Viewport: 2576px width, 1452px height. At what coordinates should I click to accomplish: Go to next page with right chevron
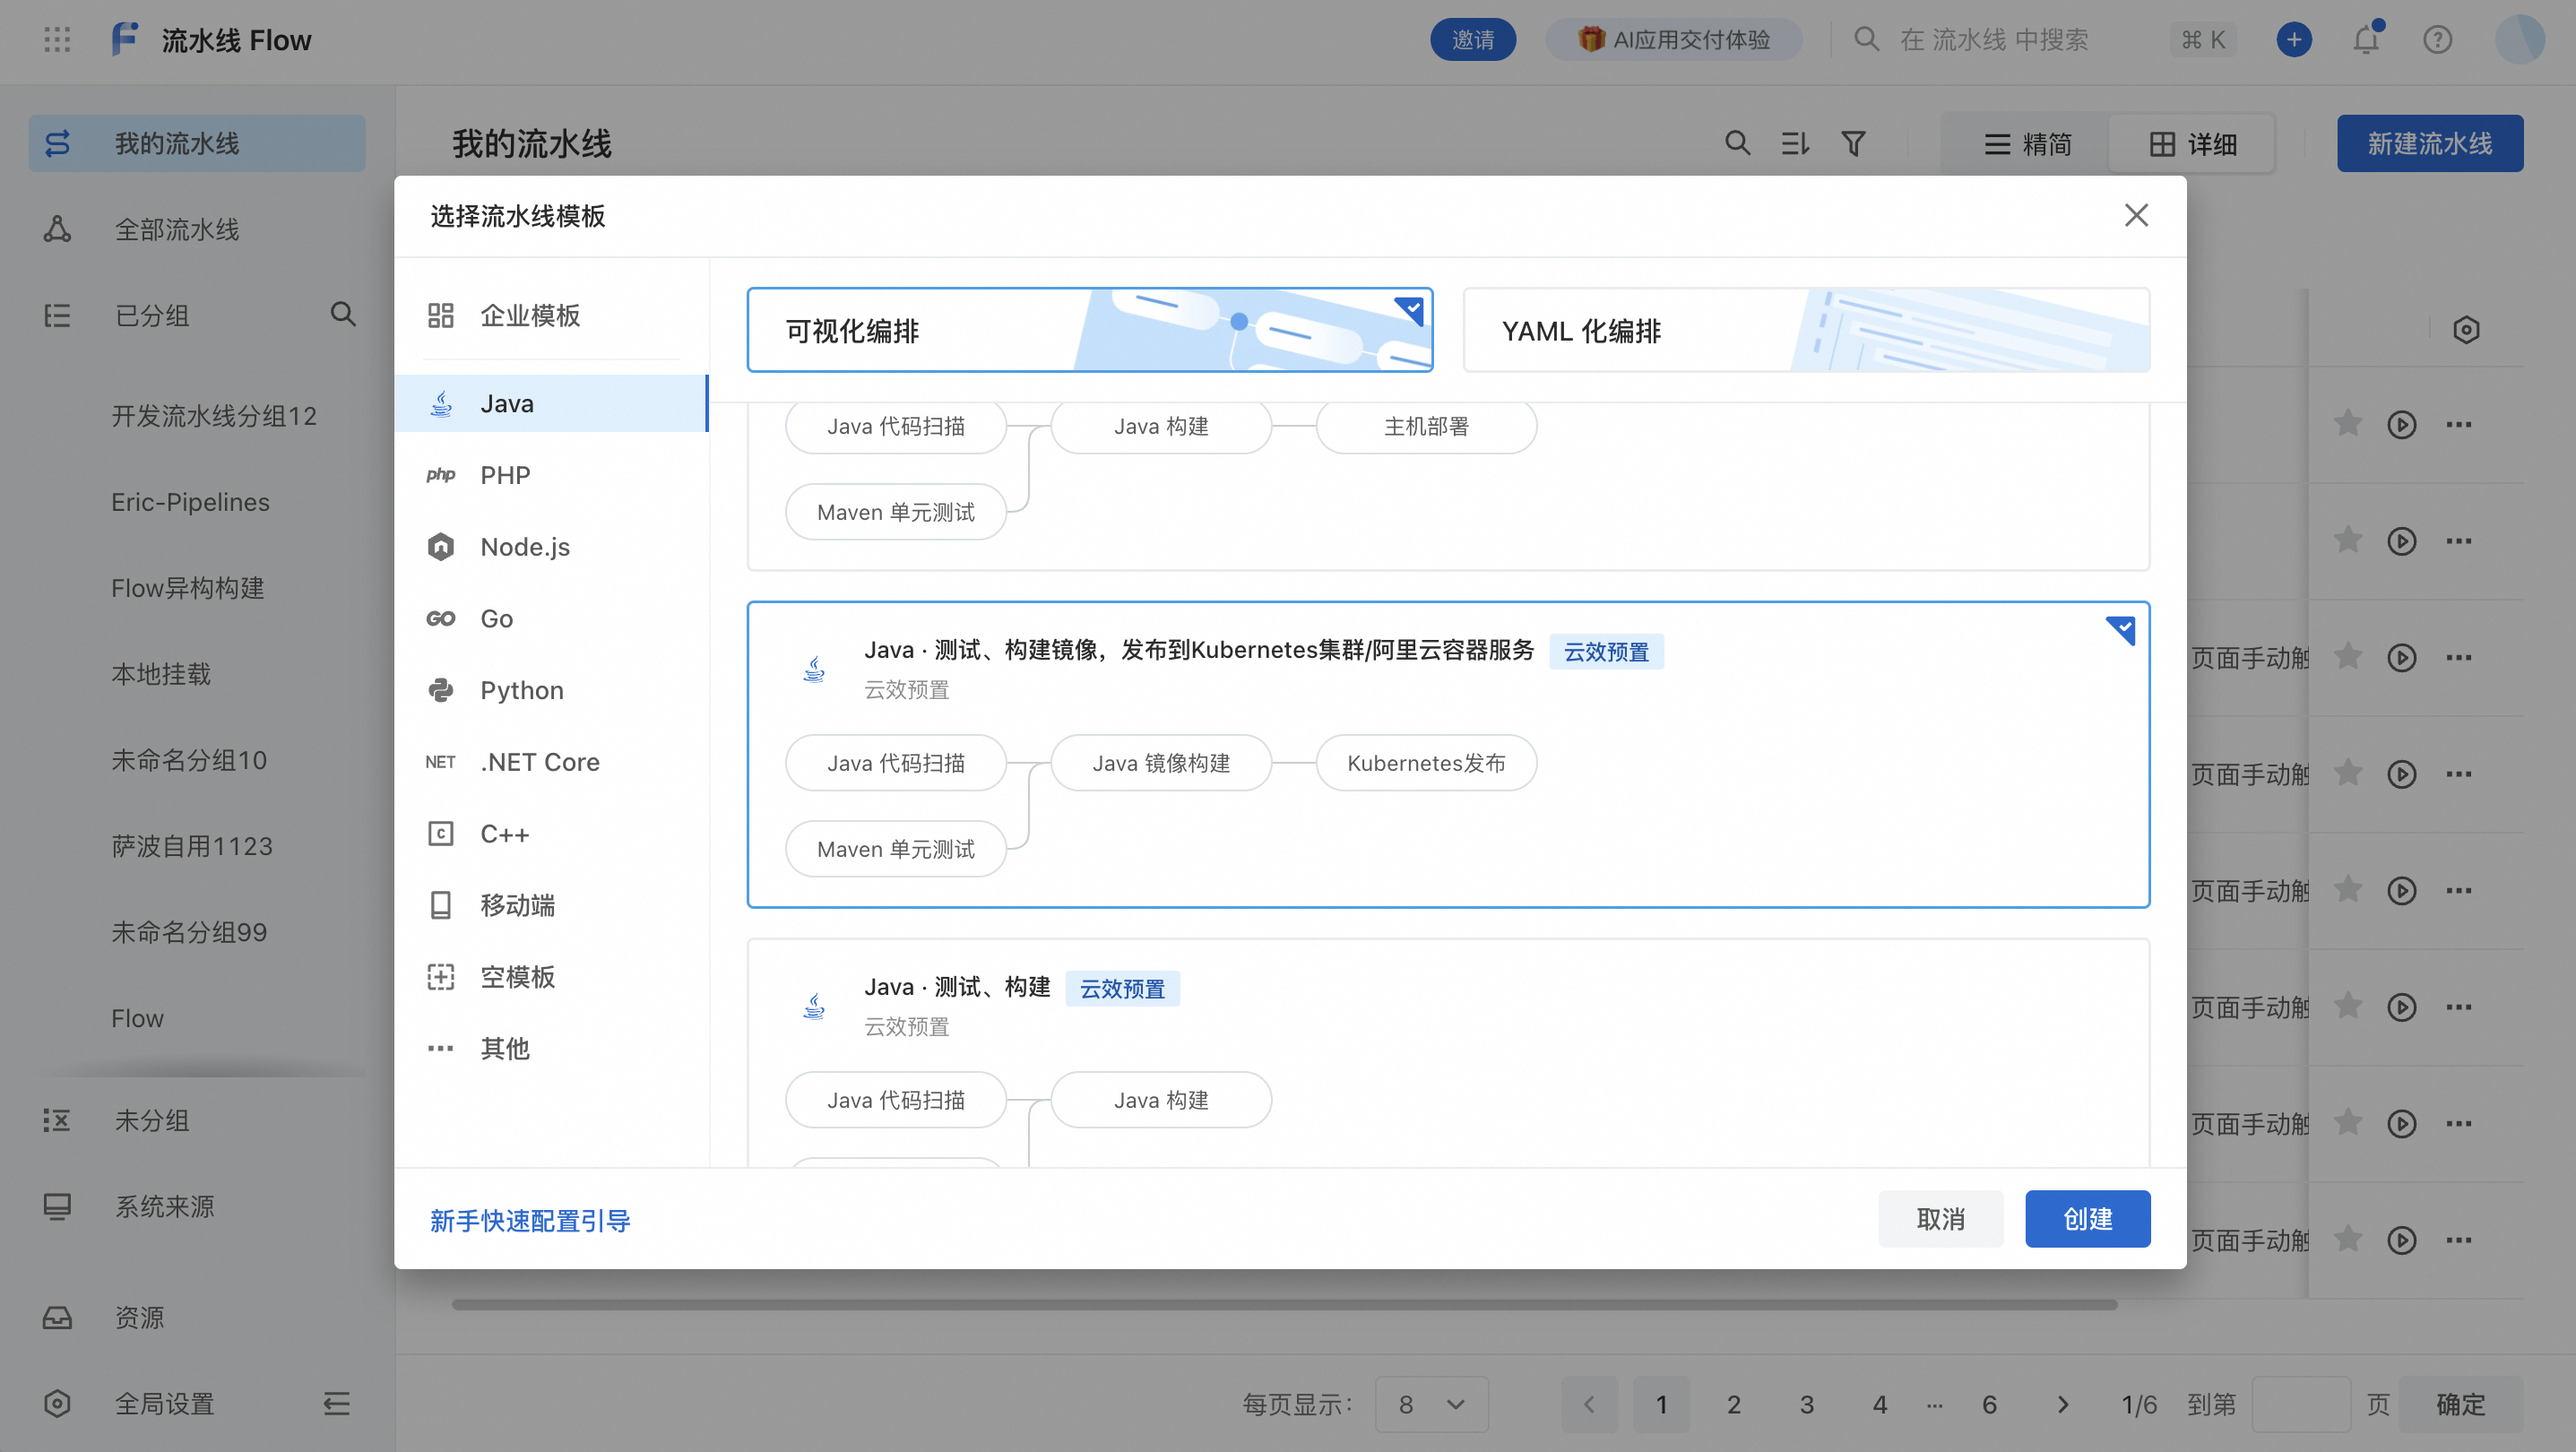(x=2062, y=1405)
